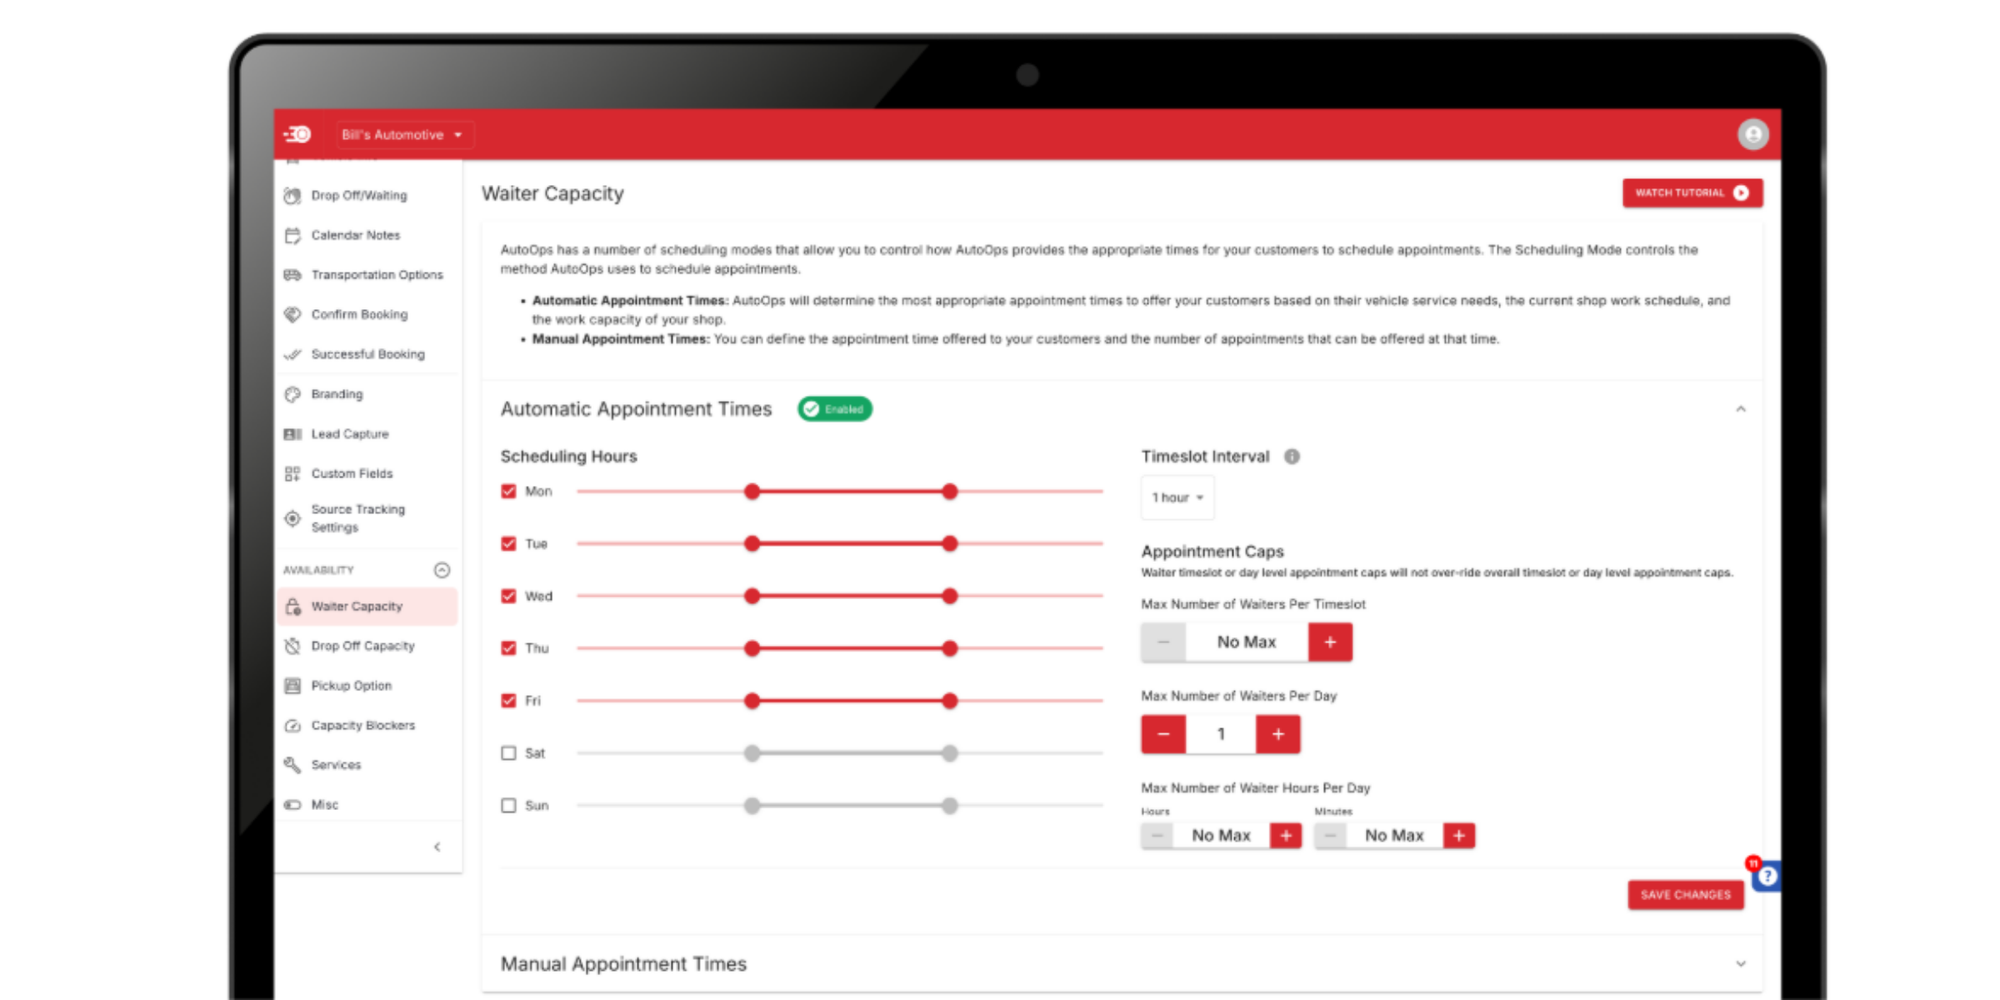Click the Confirm Booking icon
2000x1000 pixels.
[x=292, y=315]
